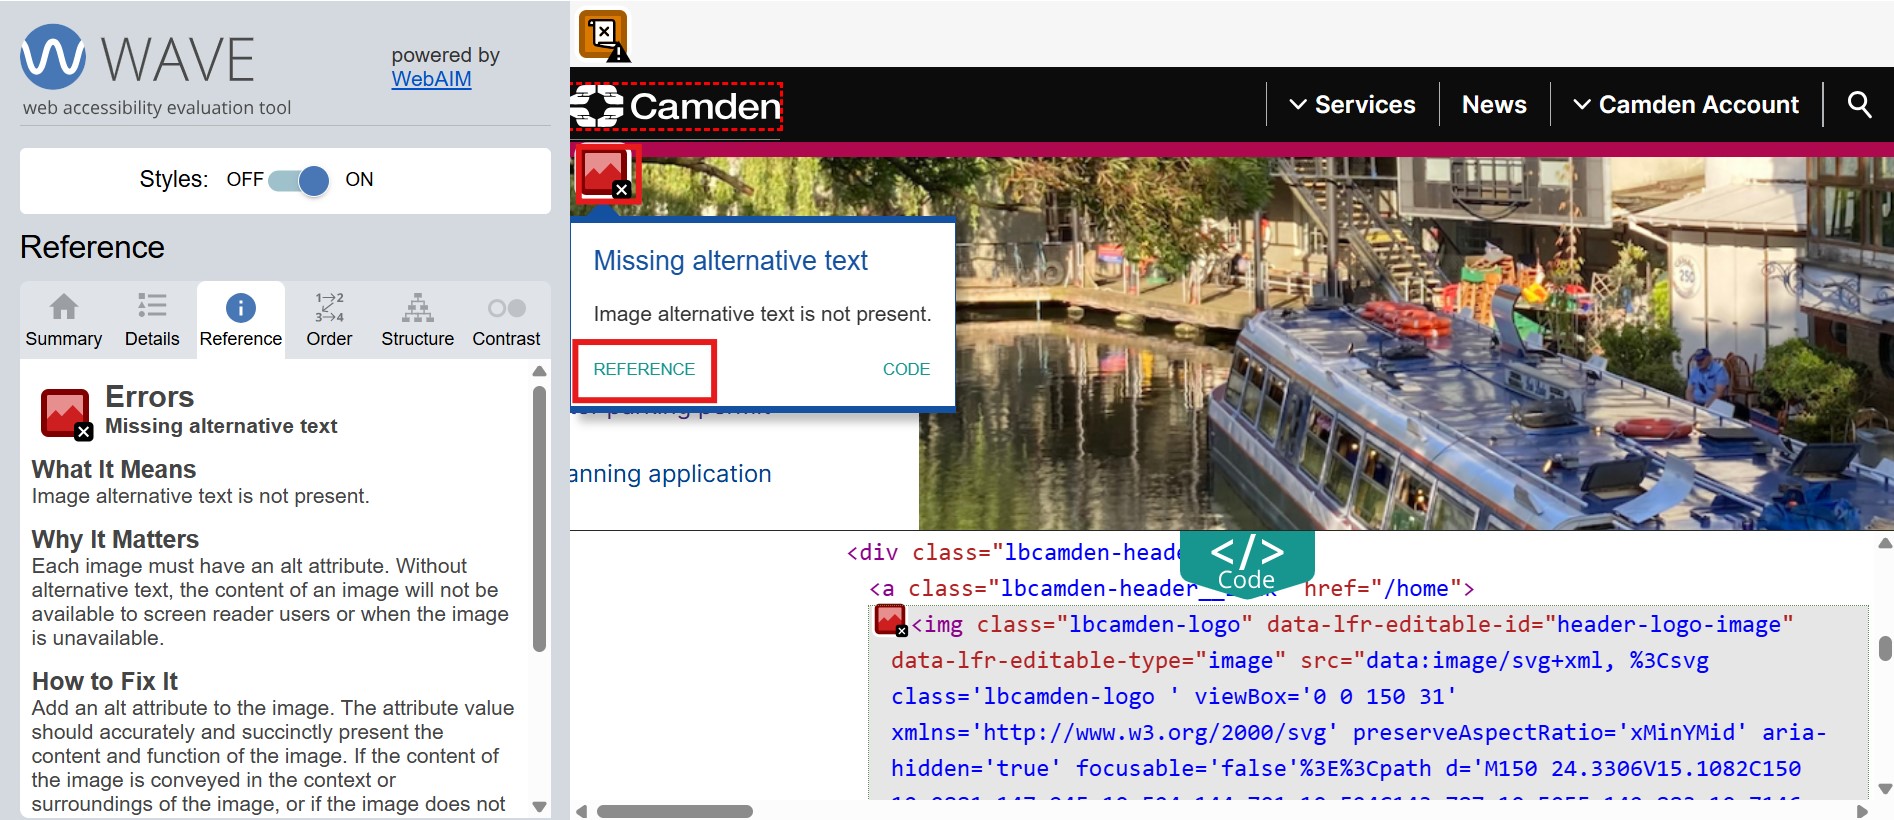
Task: Expand the Services dropdown menu
Action: pos(1352,105)
